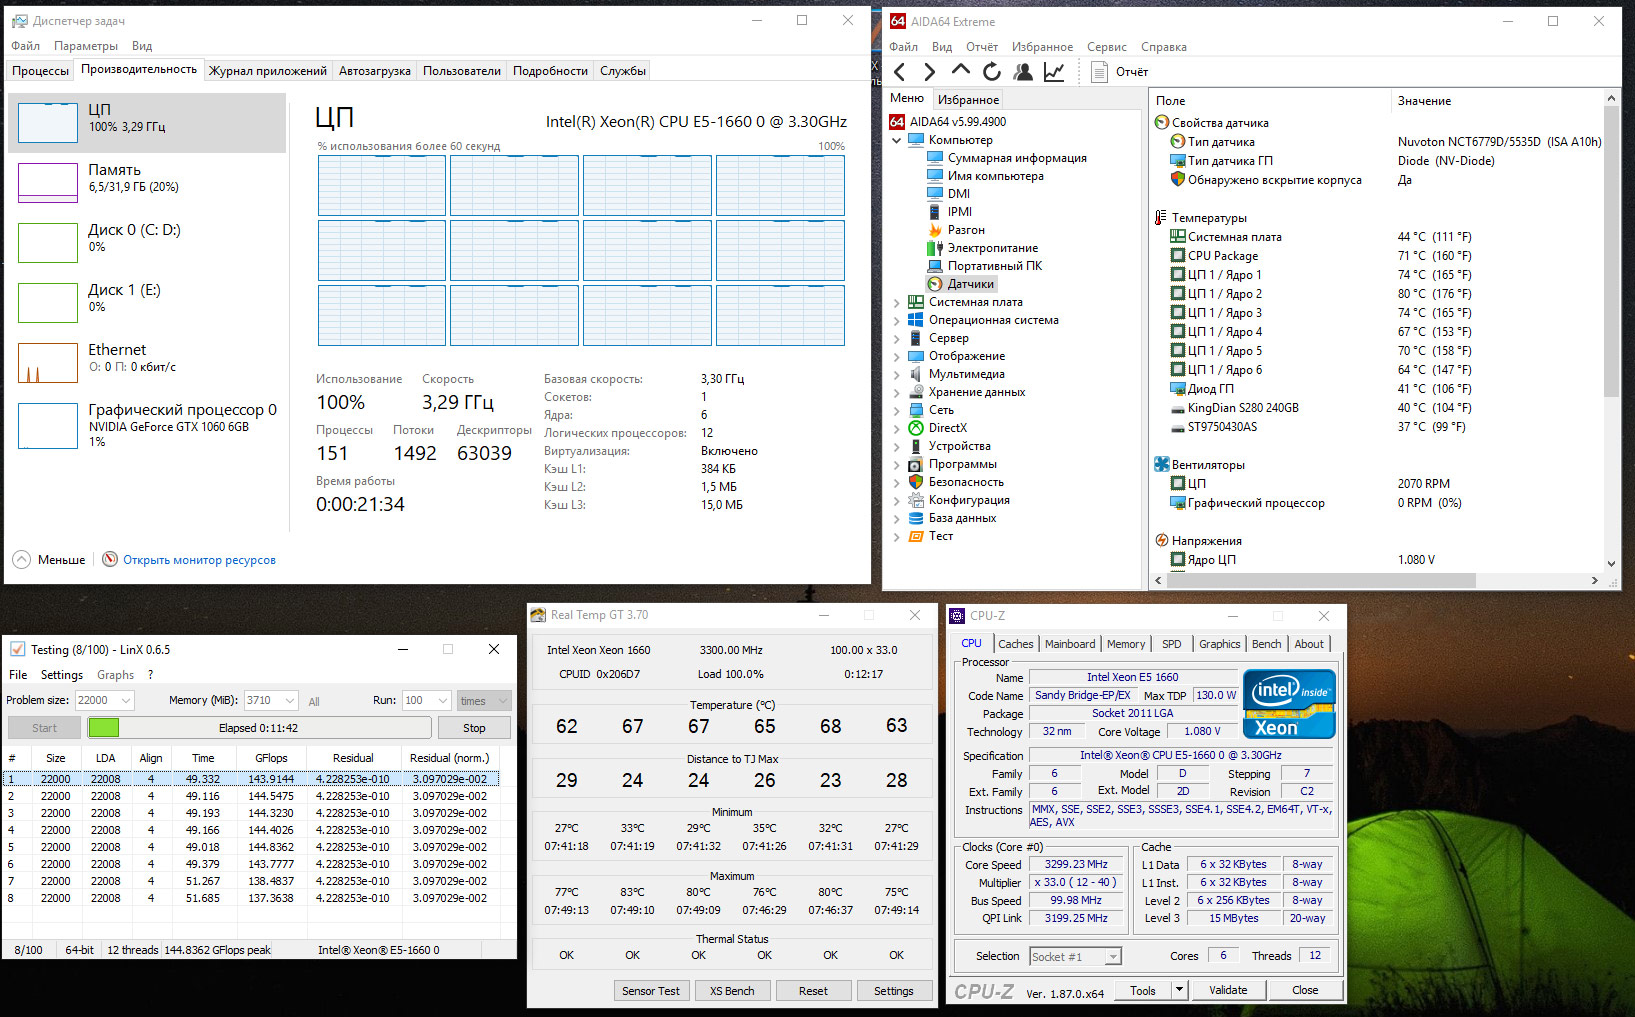
Task: Click the Операционная система Windows icon
Action: (x=916, y=320)
